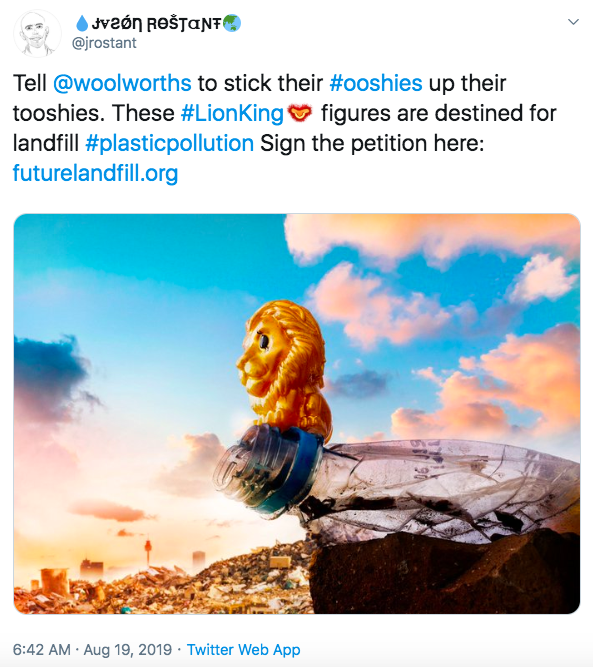The width and height of the screenshot is (593, 667).
Task: Click the landfill skyline in the photo
Action: 162,579
